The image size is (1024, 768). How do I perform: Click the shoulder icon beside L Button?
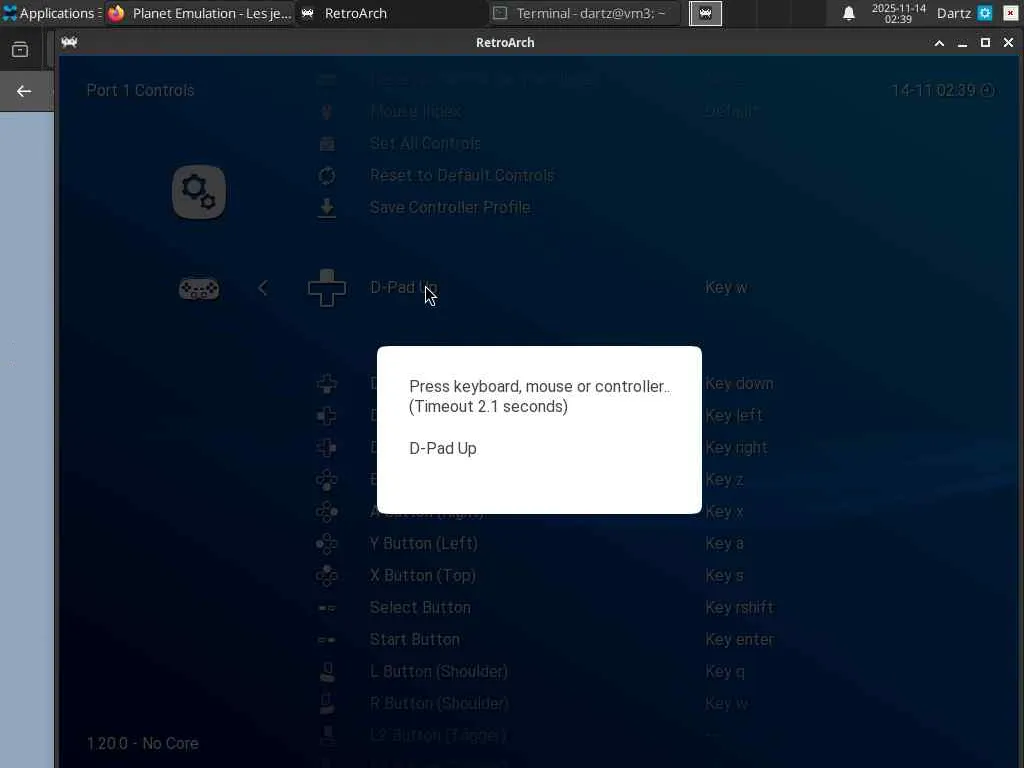327,672
